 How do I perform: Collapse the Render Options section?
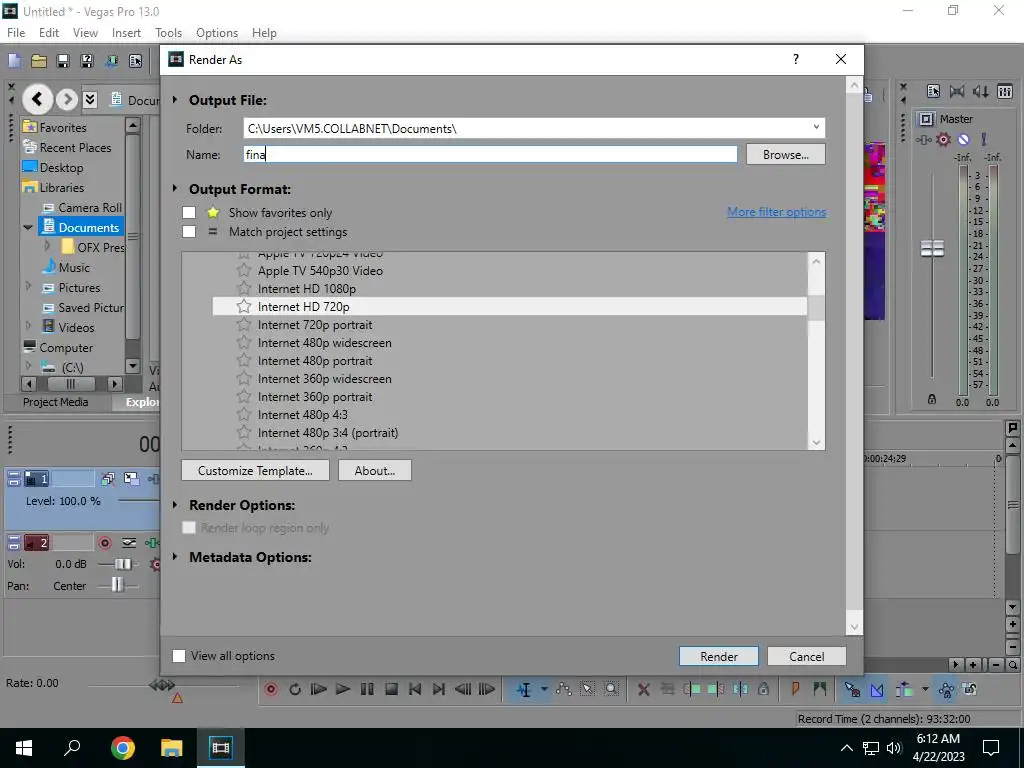[x=175, y=505]
